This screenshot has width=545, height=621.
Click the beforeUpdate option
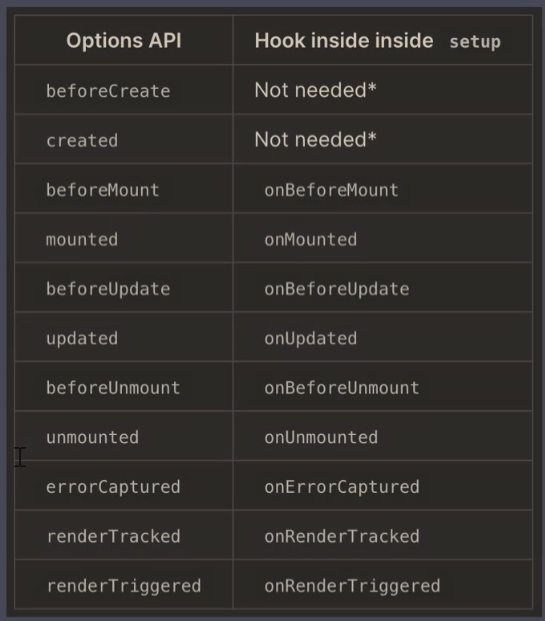pyautogui.click(x=108, y=289)
